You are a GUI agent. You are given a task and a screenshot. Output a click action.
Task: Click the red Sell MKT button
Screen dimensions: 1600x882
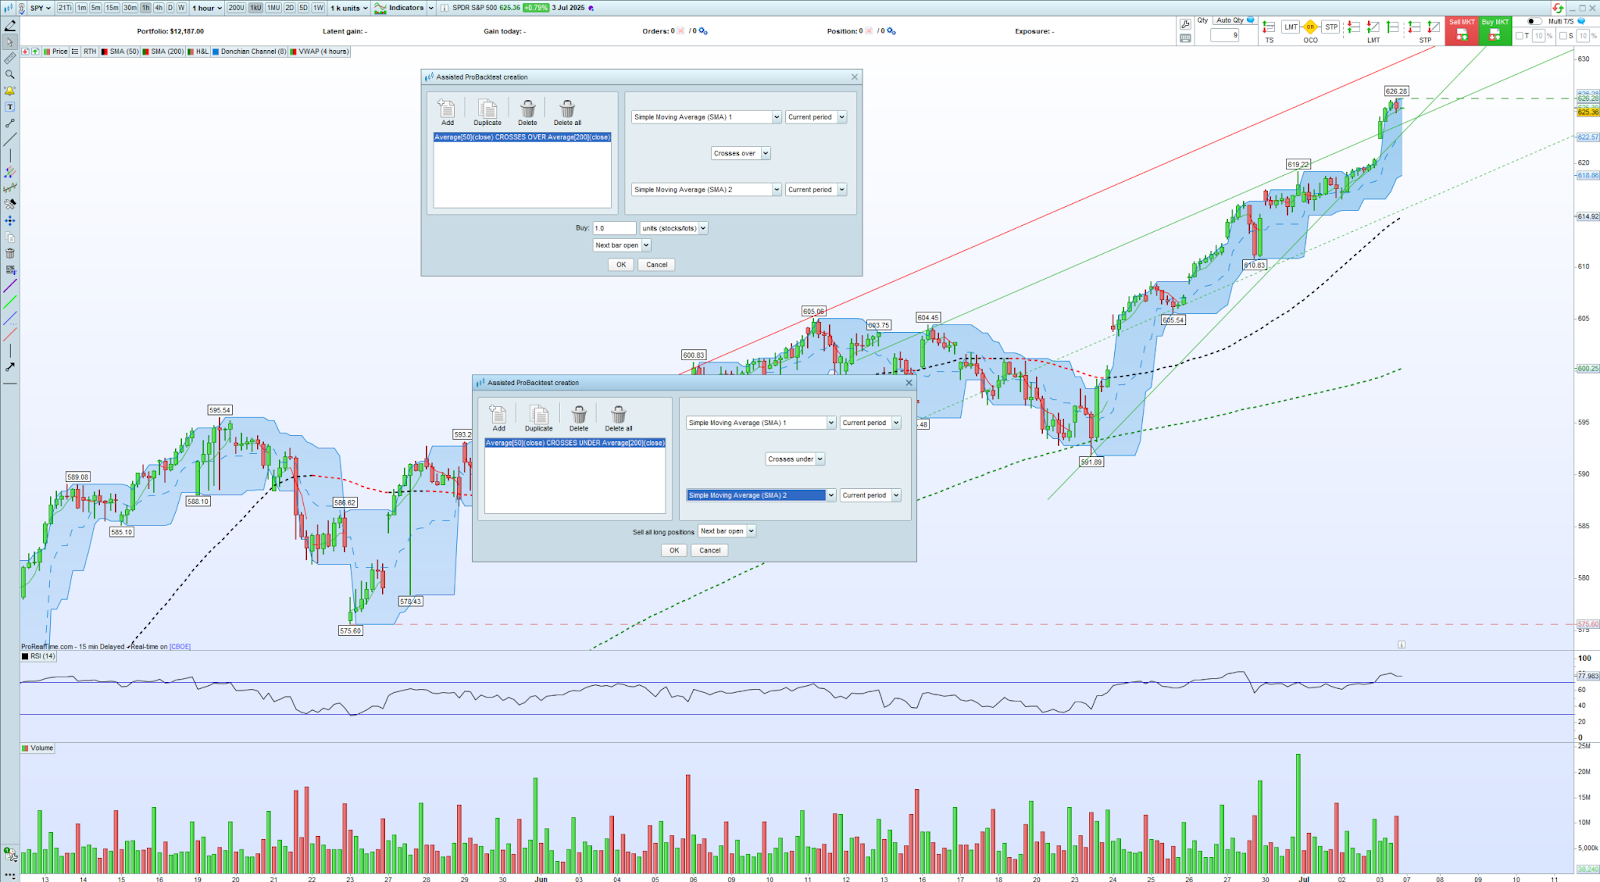[x=1462, y=30]
